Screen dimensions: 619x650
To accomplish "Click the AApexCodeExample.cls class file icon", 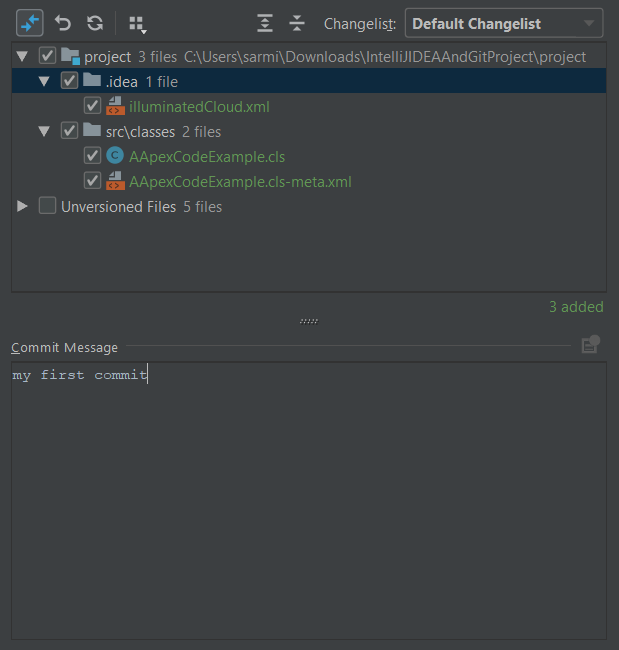I will 115,156.
